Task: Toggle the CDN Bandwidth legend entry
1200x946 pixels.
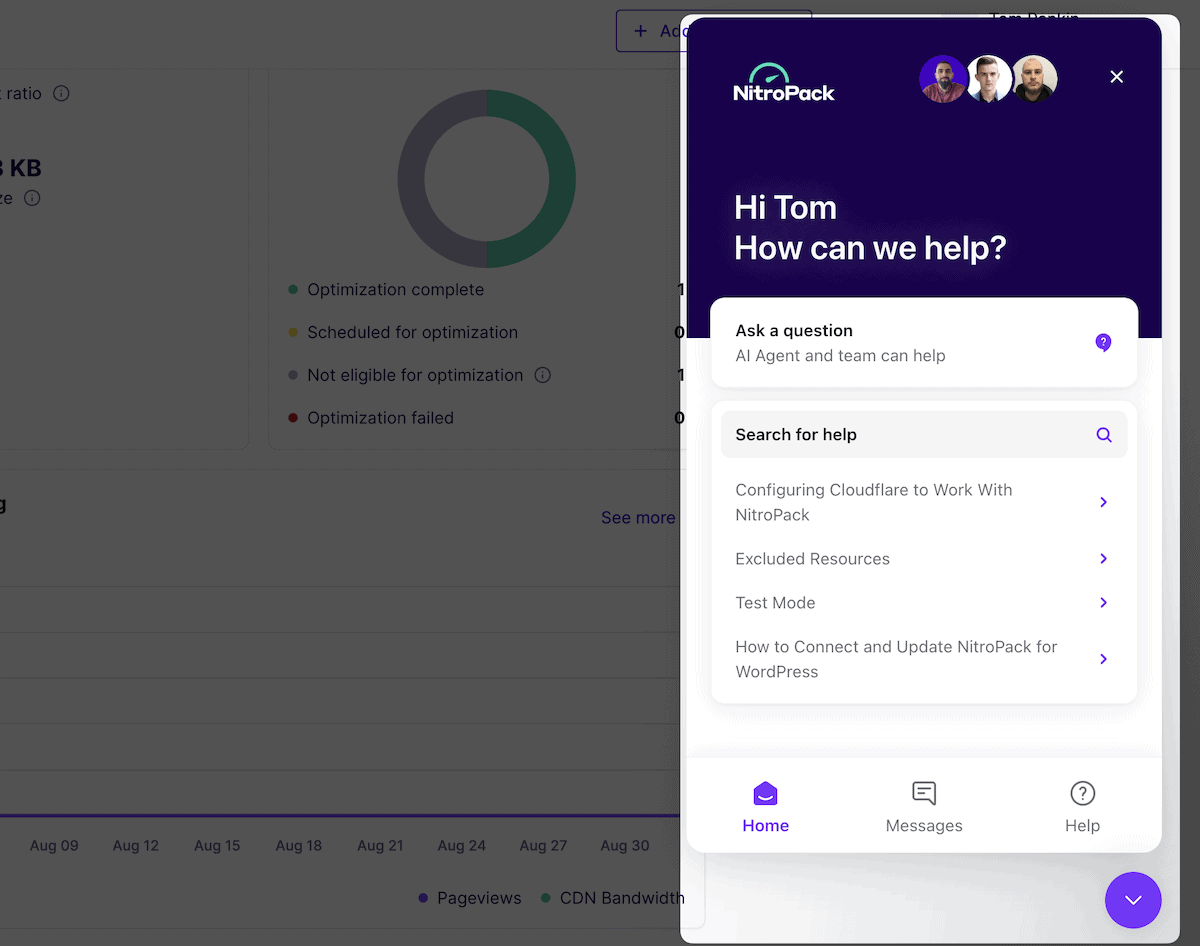Action: pos(612,898)
